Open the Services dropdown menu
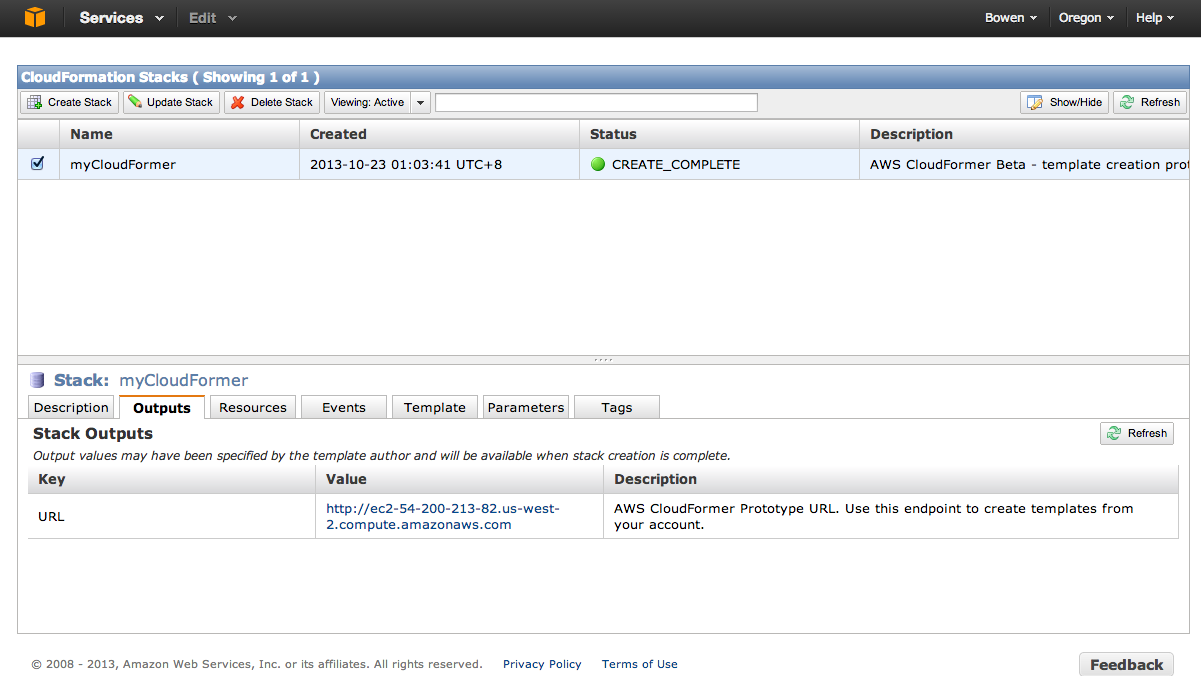This screenshot has height=676, width=1201. pyautogui.click(x=121, y=18)
